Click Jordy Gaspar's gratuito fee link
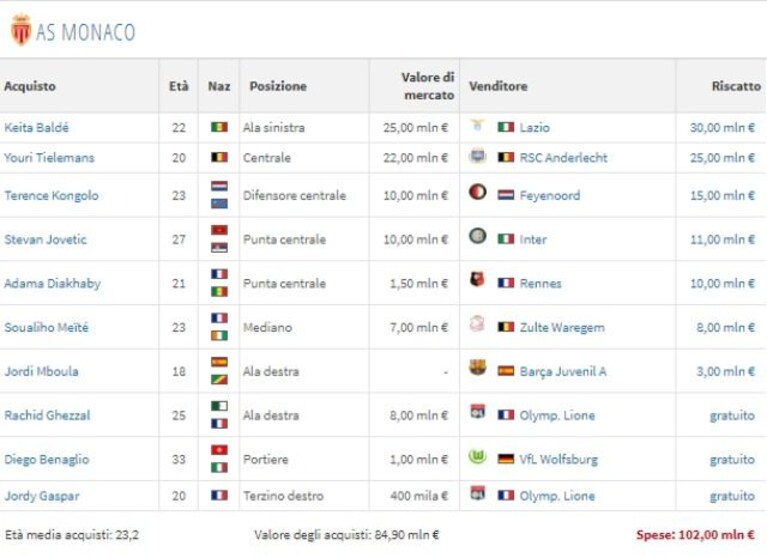 click(x=732, y=496)
